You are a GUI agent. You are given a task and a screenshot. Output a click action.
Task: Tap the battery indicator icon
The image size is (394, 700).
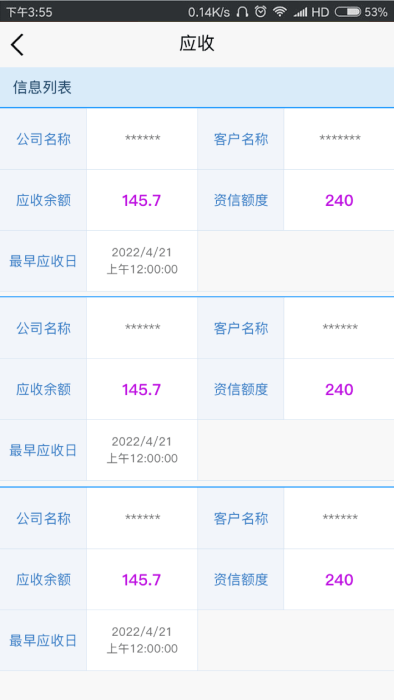348,12
